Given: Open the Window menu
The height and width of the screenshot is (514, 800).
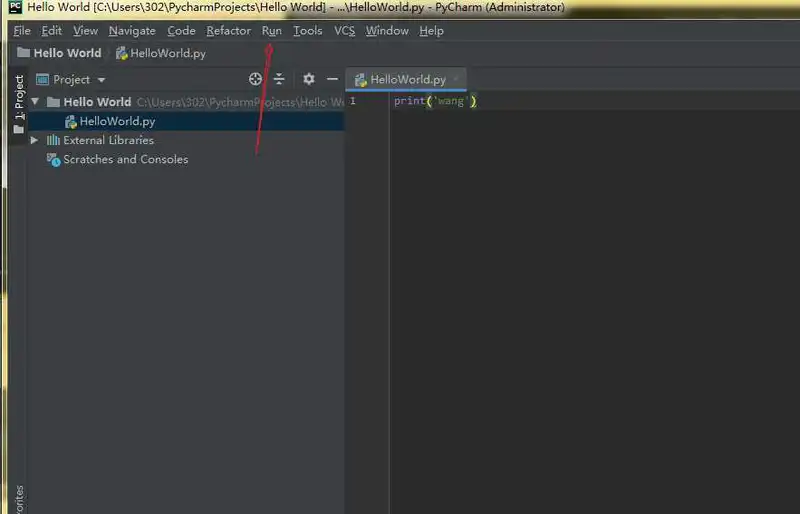Looking at the screenshot, I should 387,31.
